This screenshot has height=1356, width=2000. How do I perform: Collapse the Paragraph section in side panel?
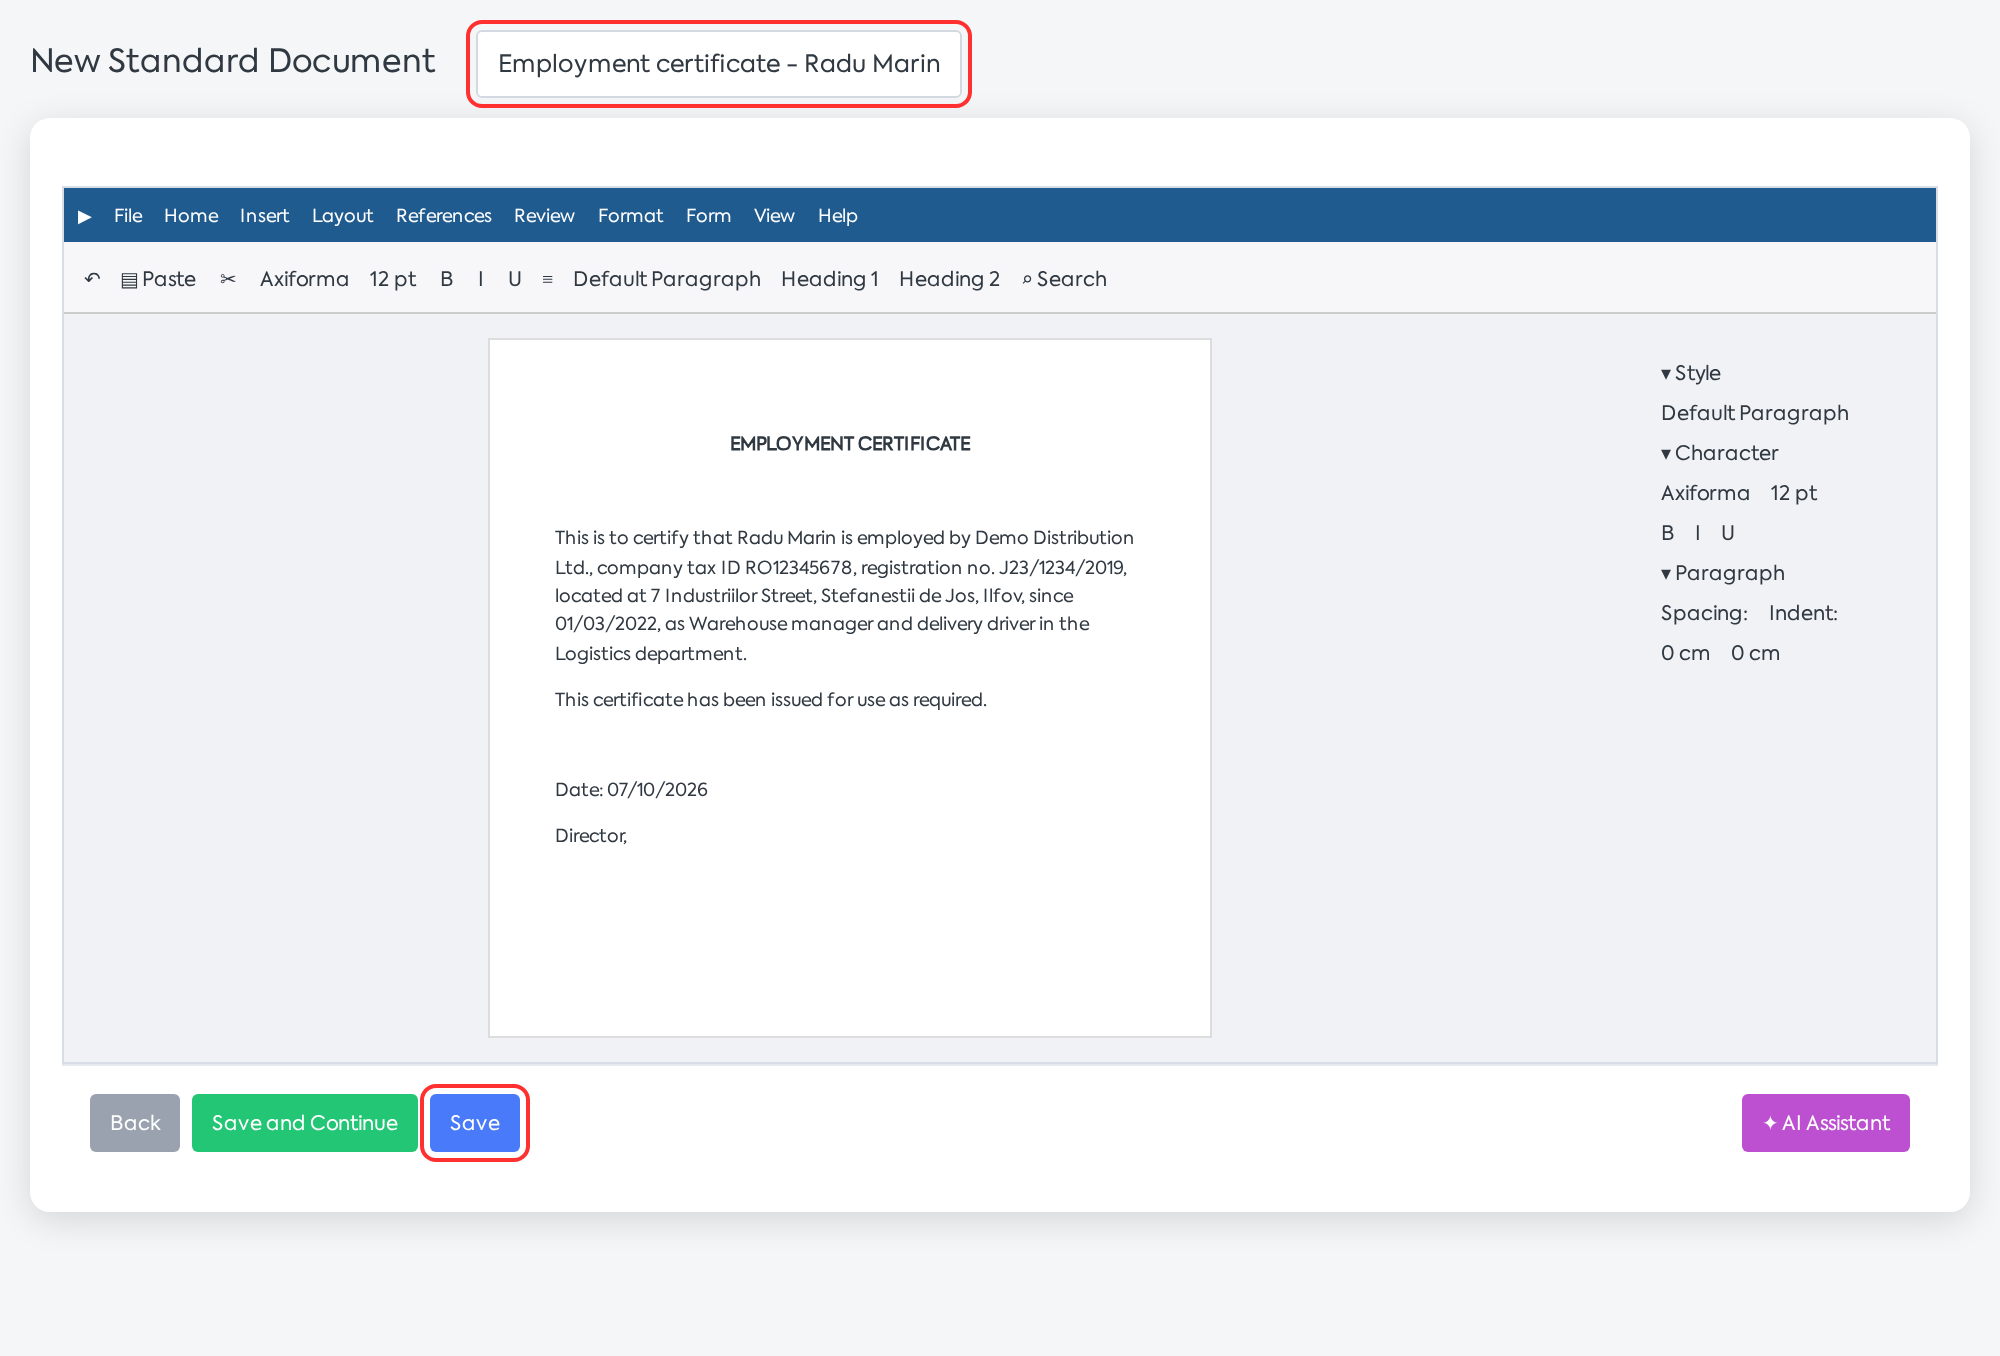(1722, 573)
